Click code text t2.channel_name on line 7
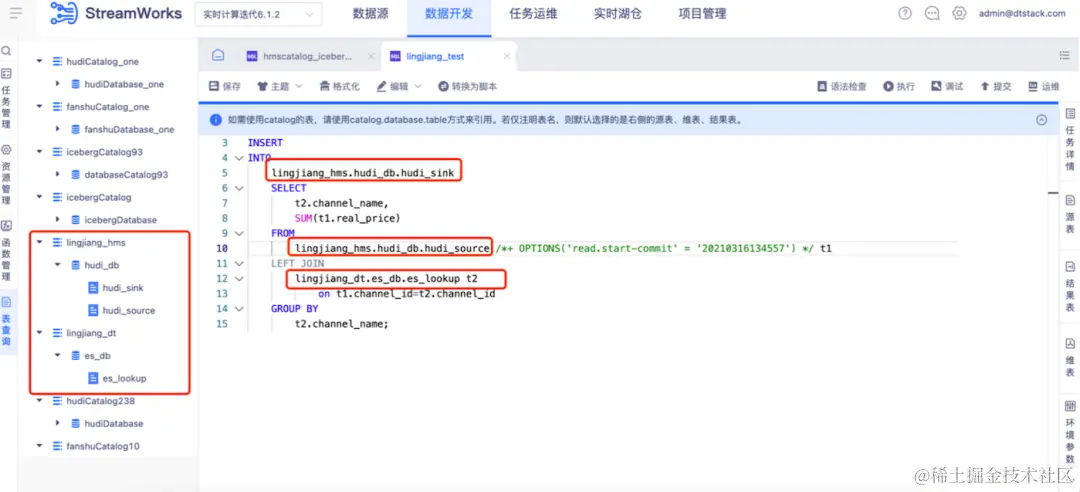 [x=342, y=203]
